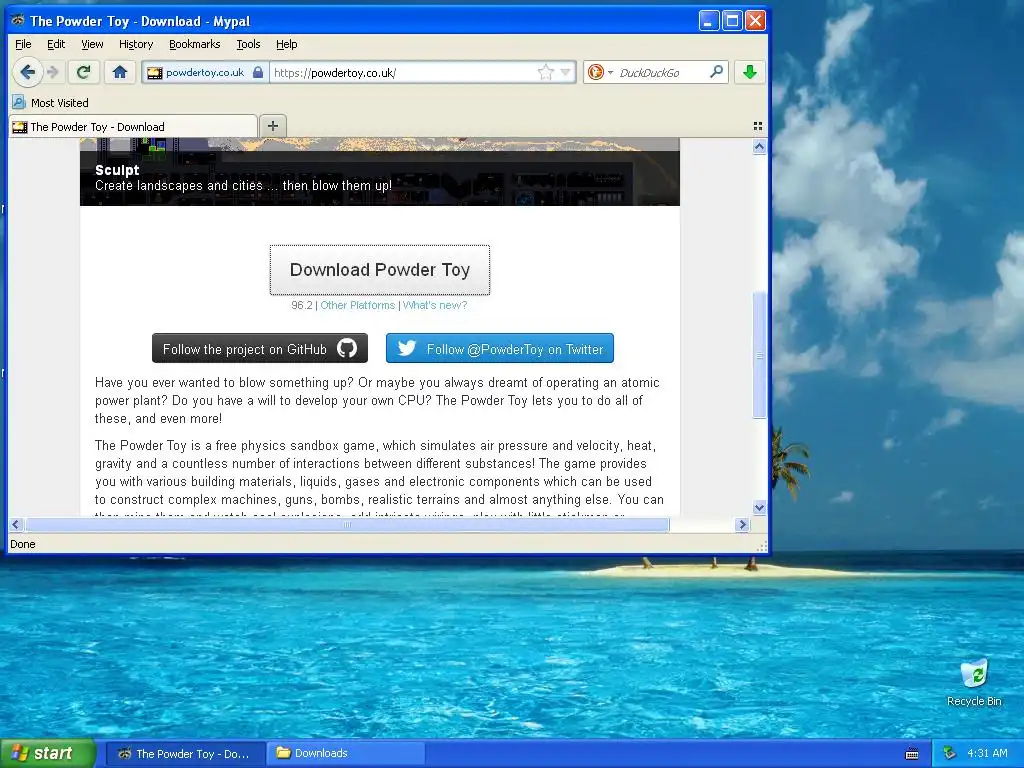Close the Mypal browser window

point(756,21)
